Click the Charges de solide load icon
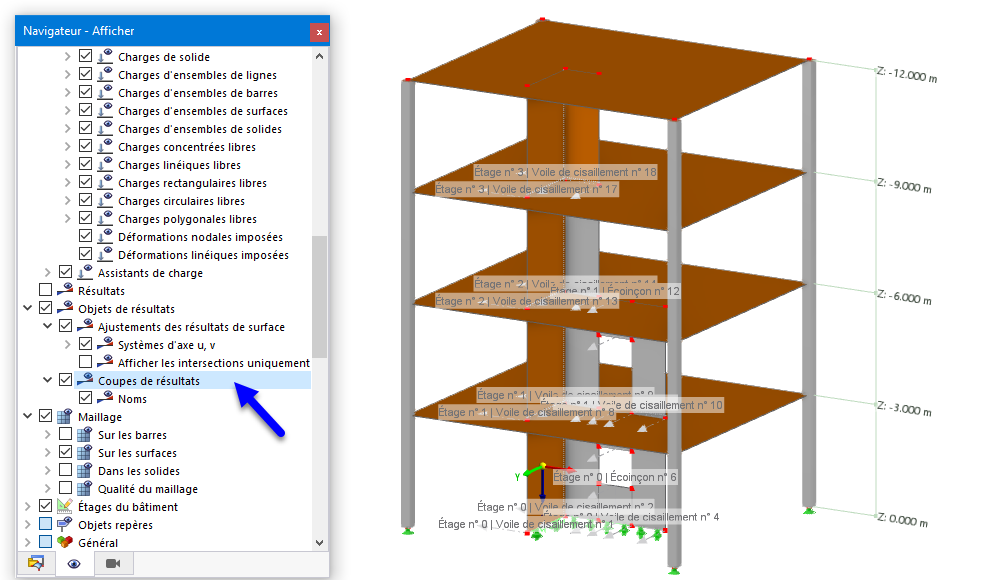Screen dimensions: 992x580 105,56
